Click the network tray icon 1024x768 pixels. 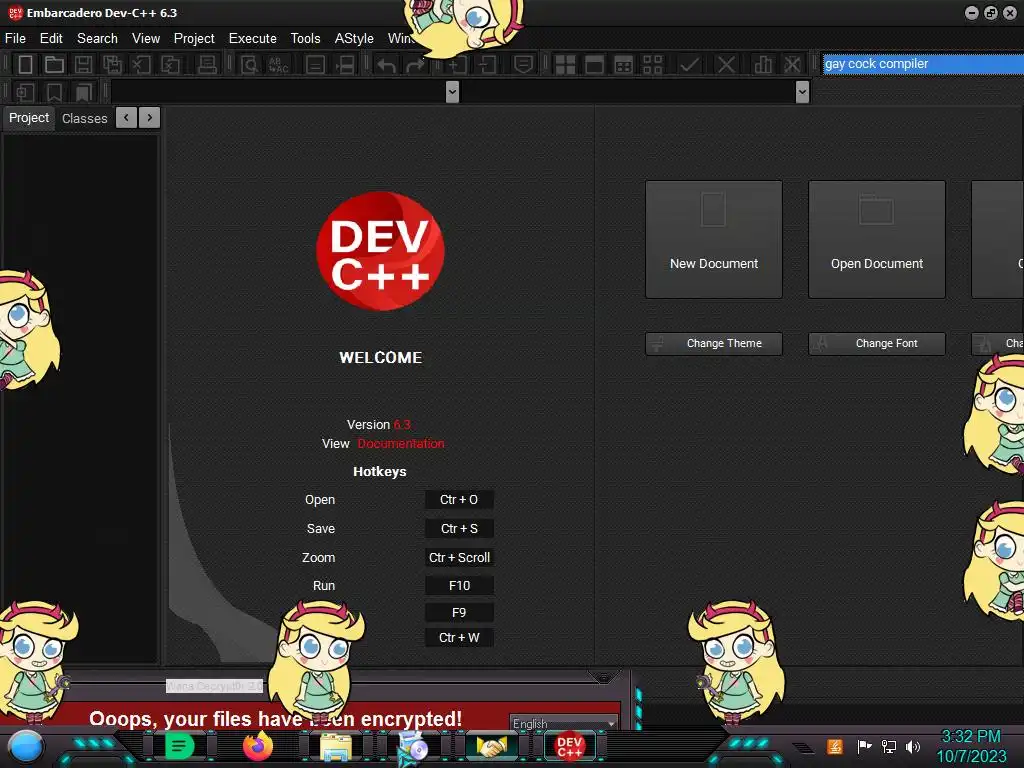(x=889, y=746)
